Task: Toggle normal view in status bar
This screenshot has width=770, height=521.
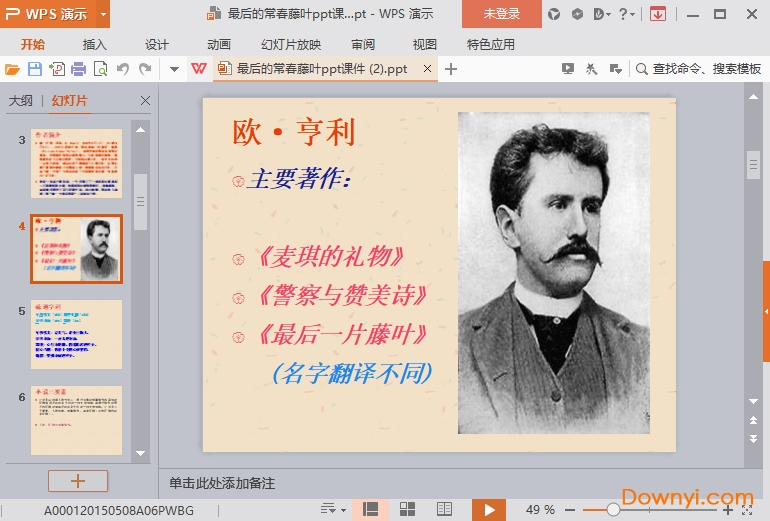Action: tap(371, 509)
